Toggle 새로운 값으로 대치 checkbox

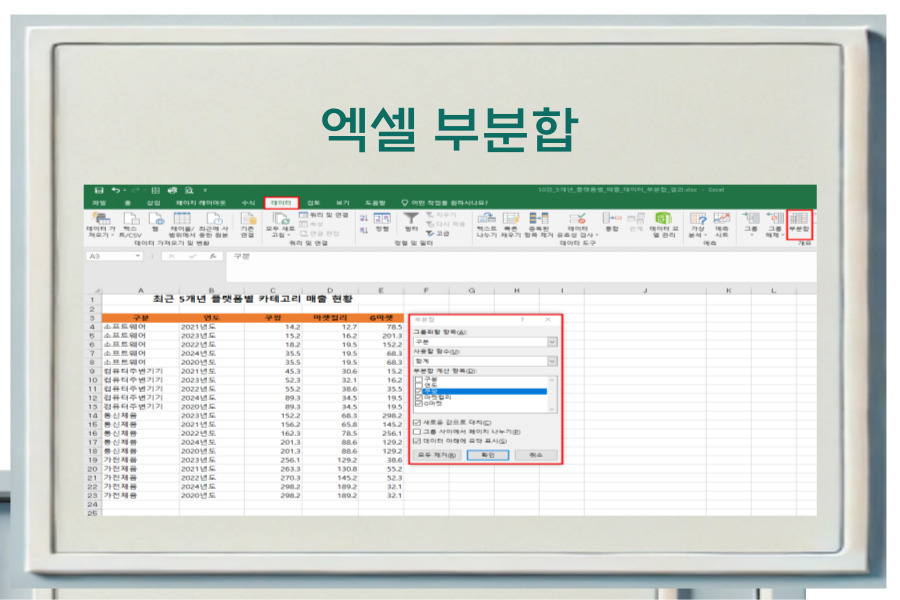point(417,423)
